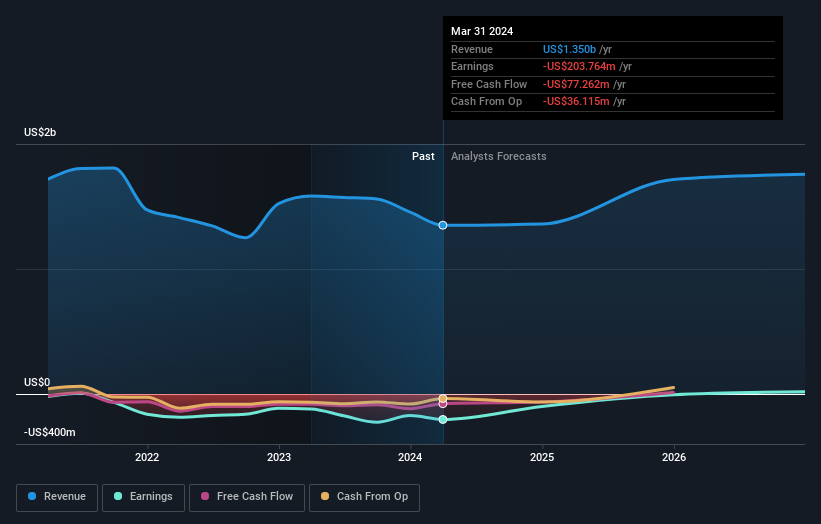
Task: Click the -US$400m y-axis label
Action: (x=50, y=432)
